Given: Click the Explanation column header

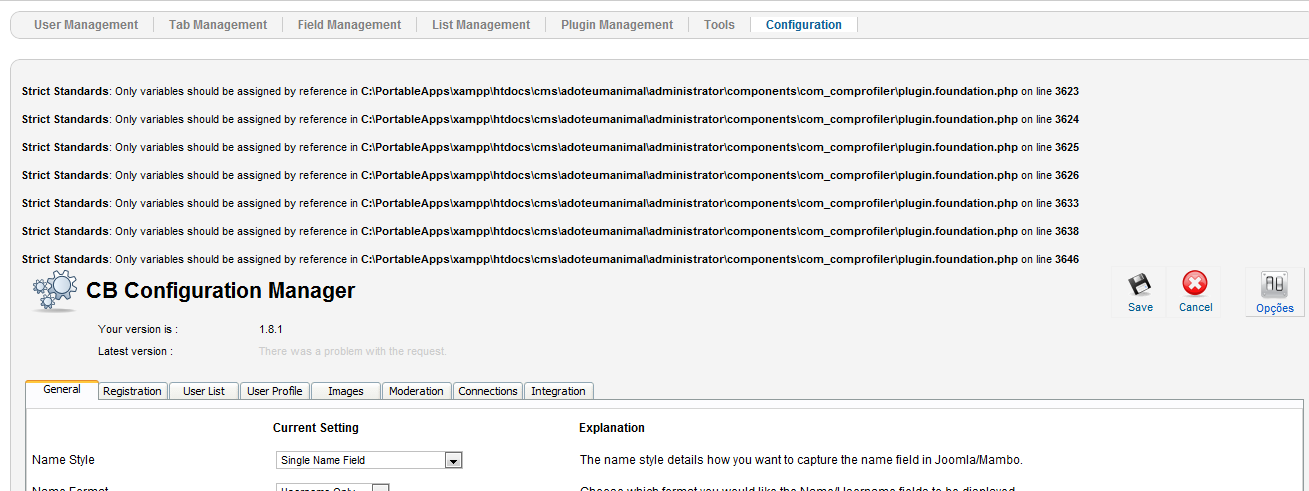Looking at the screenshot, I should (x=612, y=428).
